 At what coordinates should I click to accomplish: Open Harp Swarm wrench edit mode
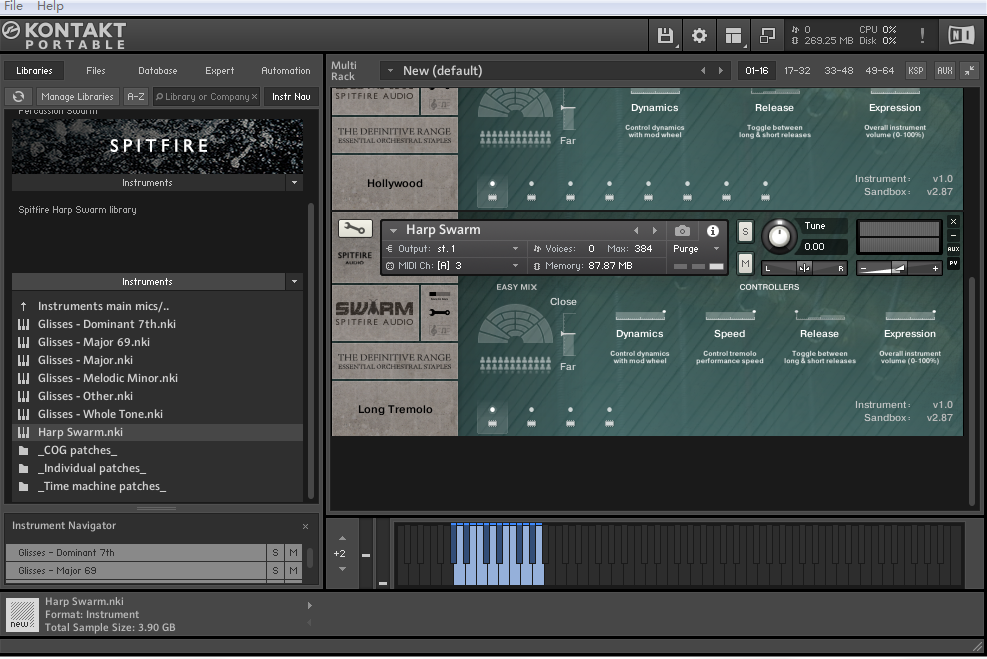(355, 228)
